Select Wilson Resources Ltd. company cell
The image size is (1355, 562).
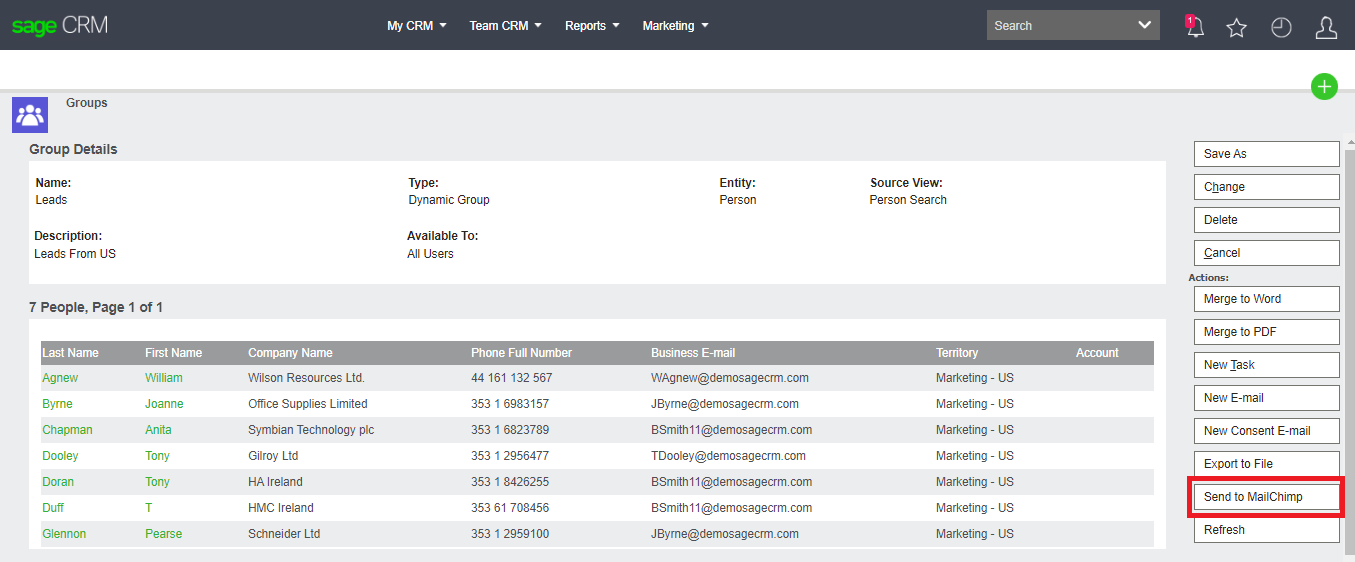point(306,378)
